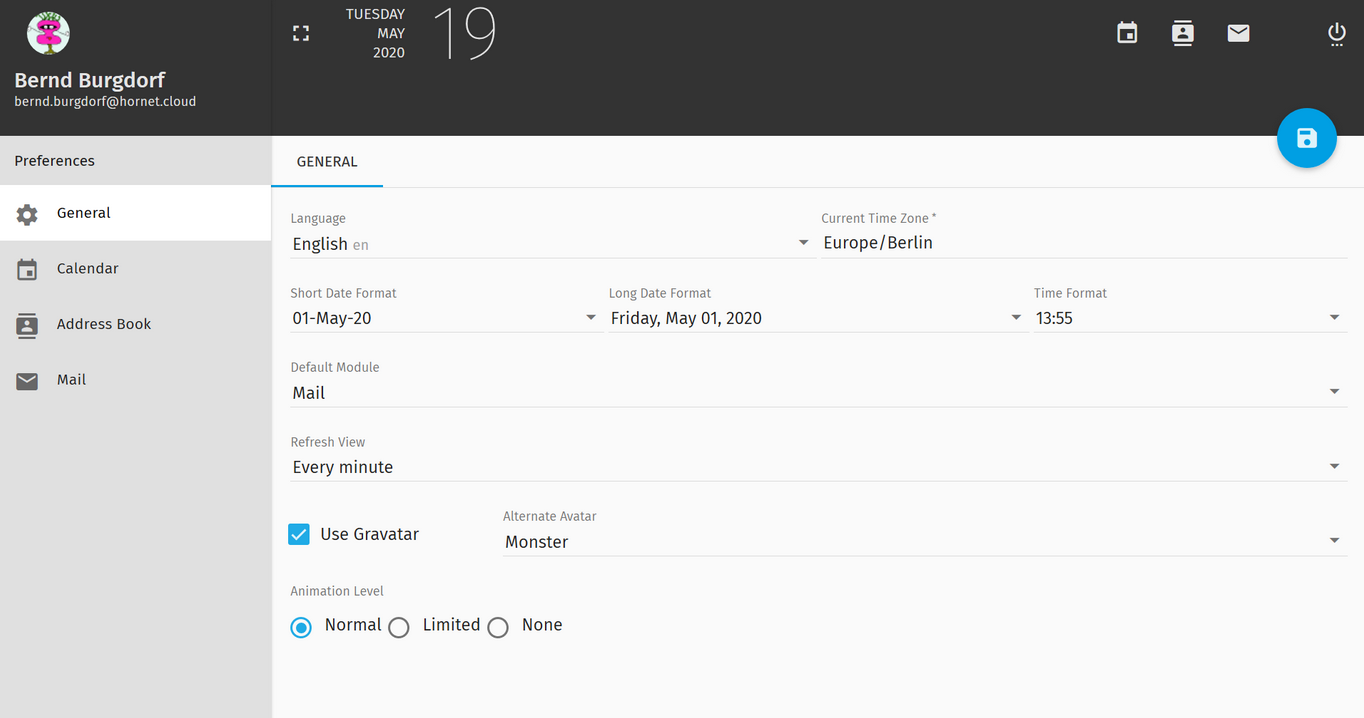Open the address book icon in top bar
The height and width of the screenshot is (718, 1364).
[x=1183, y=33]
